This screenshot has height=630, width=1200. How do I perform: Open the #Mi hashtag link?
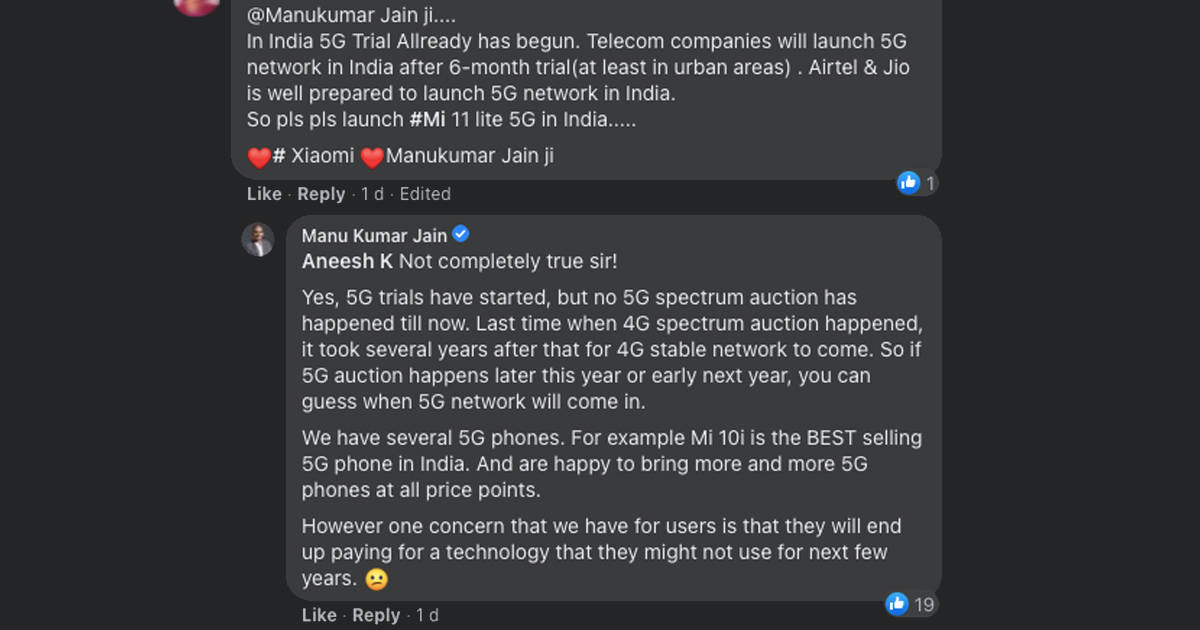coord(427,121)
